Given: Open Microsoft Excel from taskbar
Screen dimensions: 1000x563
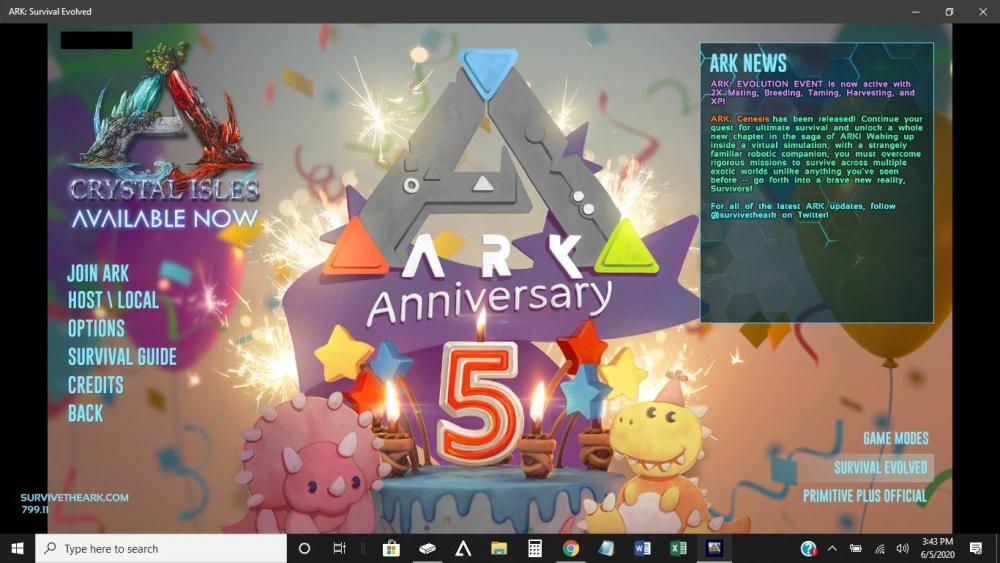Looking at the screenshot, I should (679, 548).
